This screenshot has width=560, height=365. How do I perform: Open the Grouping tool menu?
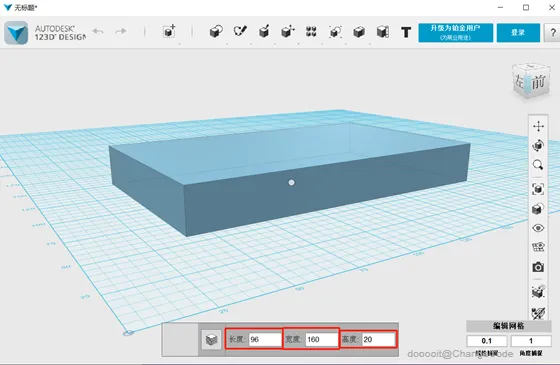tap(335, 32)
